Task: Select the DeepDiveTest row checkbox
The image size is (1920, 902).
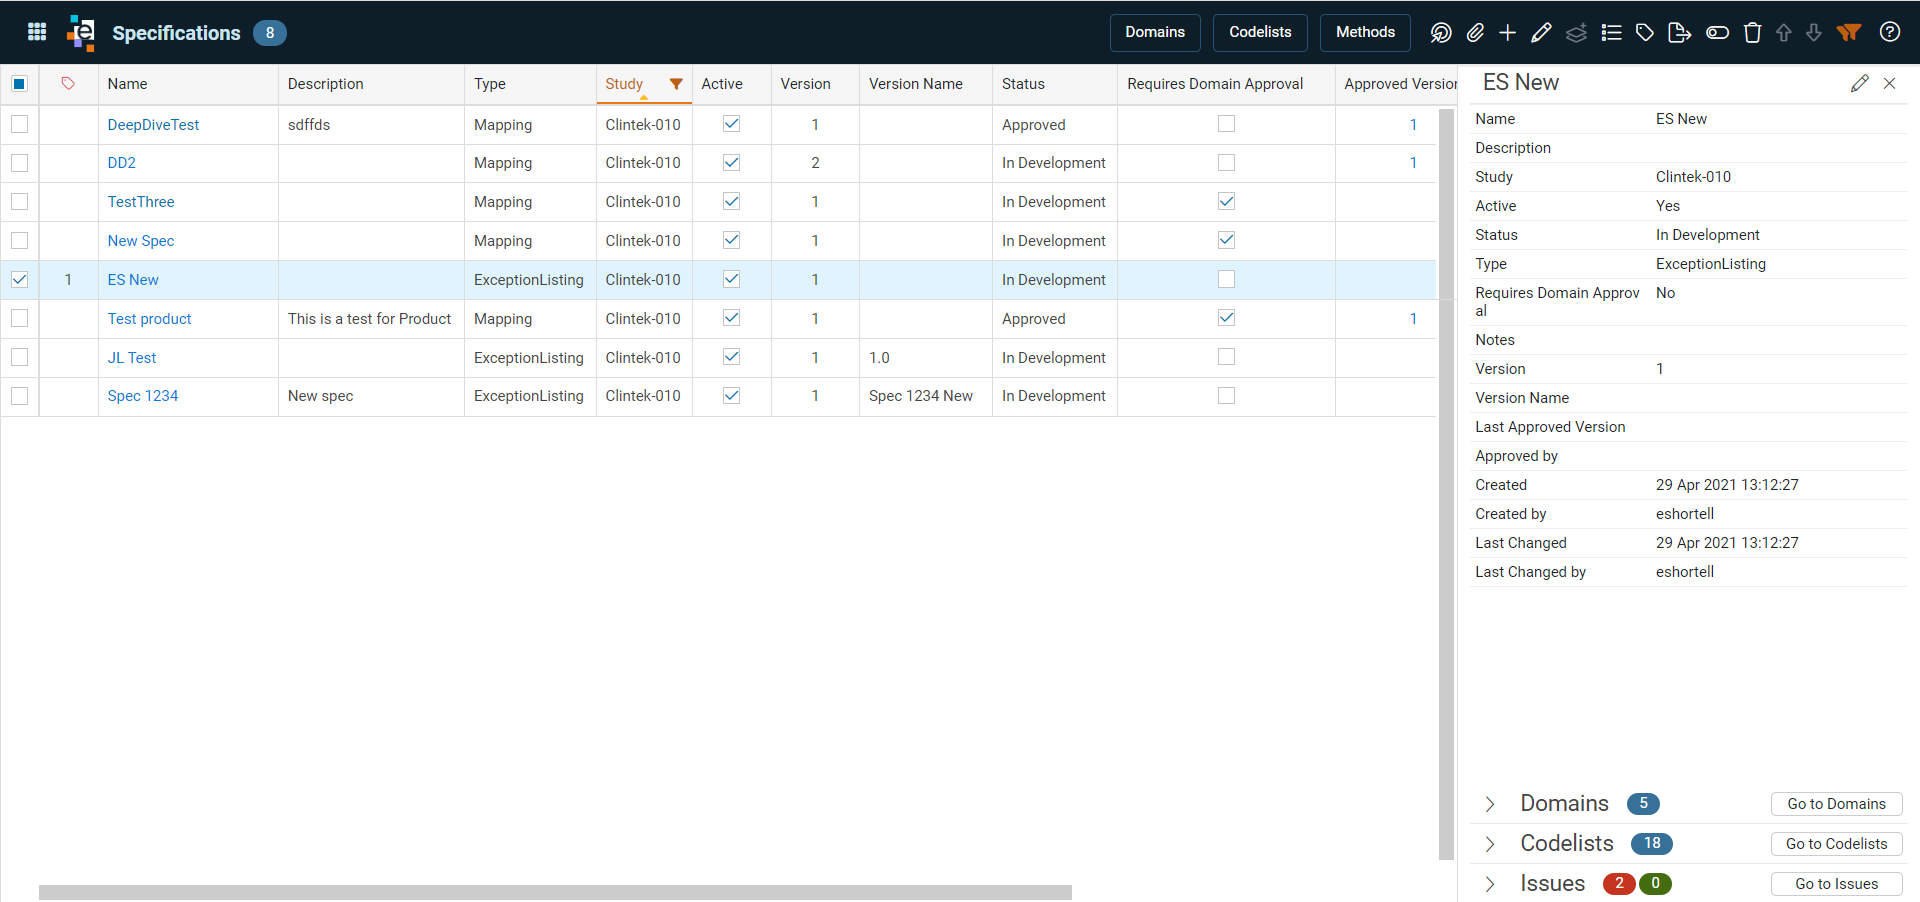Action: pyautogui.click(x=19, y=124)
